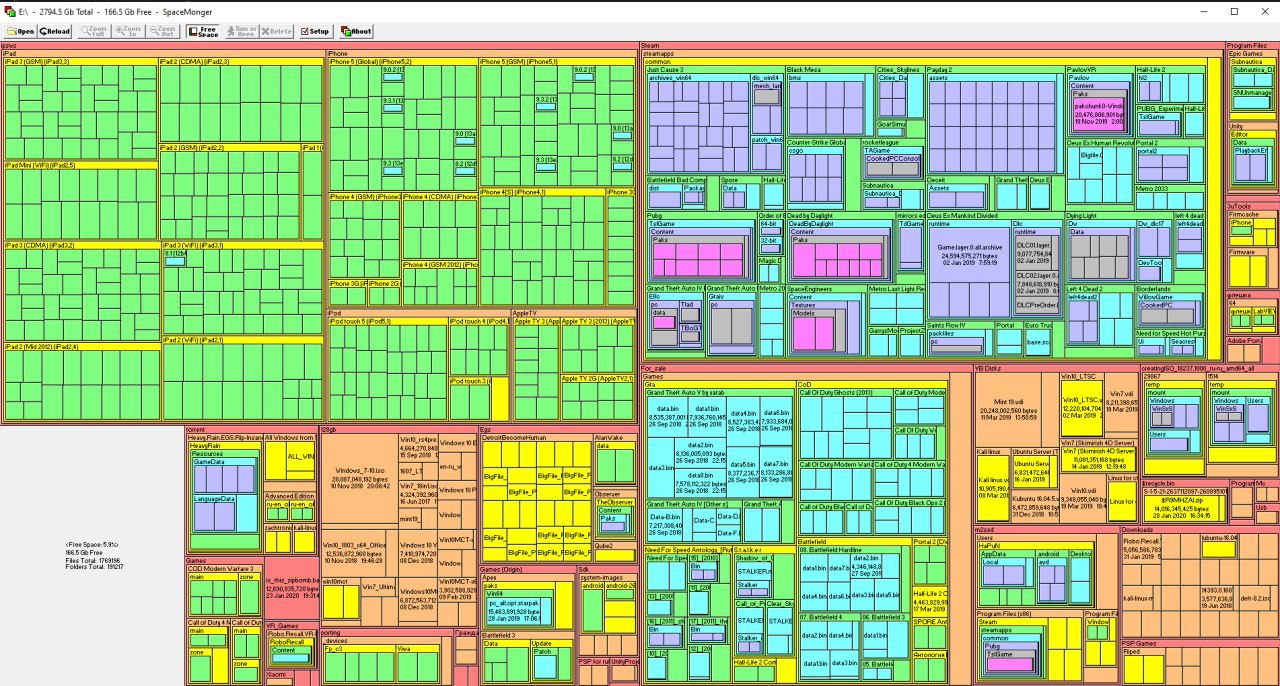Screen dimensions: 1280x686
Task: Select the COD Modern Warfare 3 folder
Action: pos(224,569)
